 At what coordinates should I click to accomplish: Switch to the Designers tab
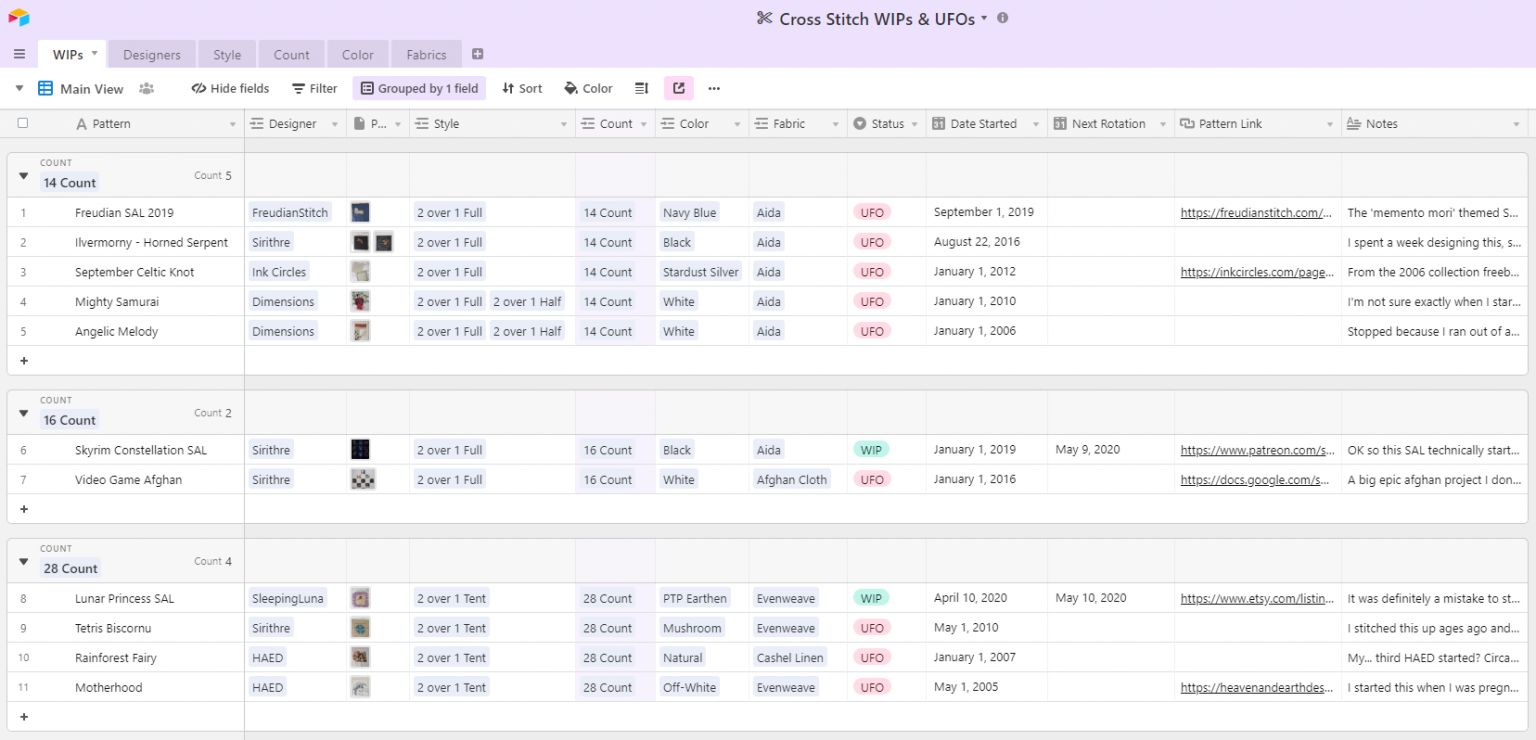pyautogui.click(x=151, y=54)
